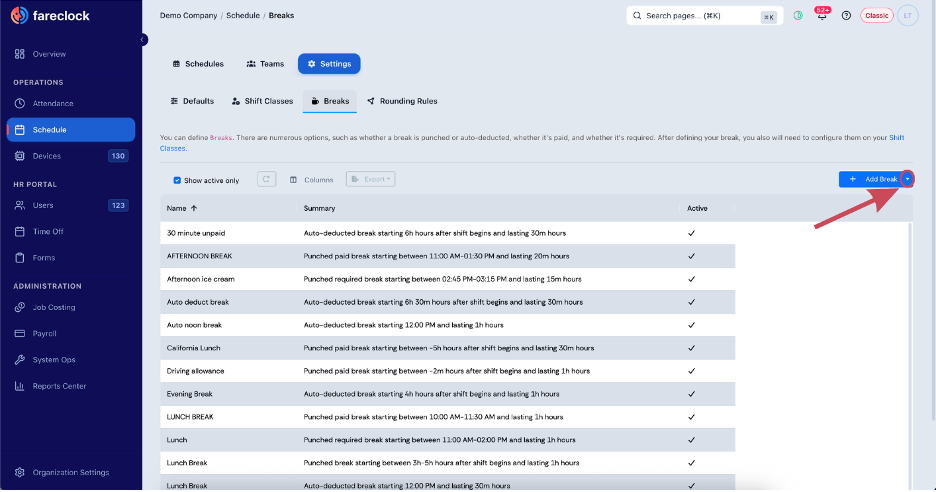
Task: Open Columns chooser in toolbar
Action: (312, 180)
